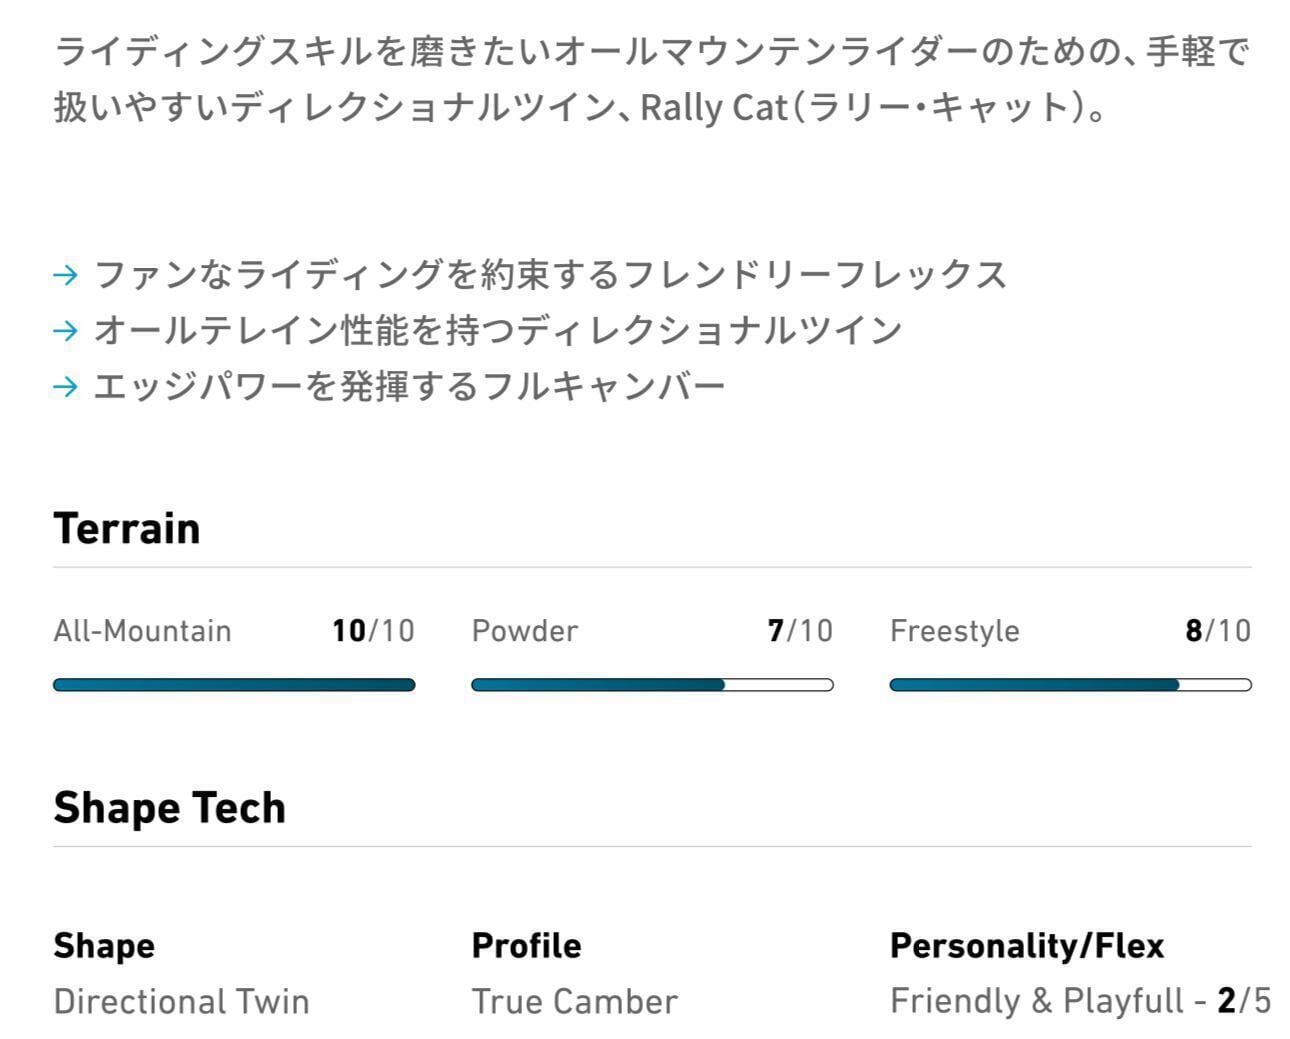The width and height of the screenshot is (1290, 1039).
Task: Select the Shape Tech section heading
Action: coord(169,808)
